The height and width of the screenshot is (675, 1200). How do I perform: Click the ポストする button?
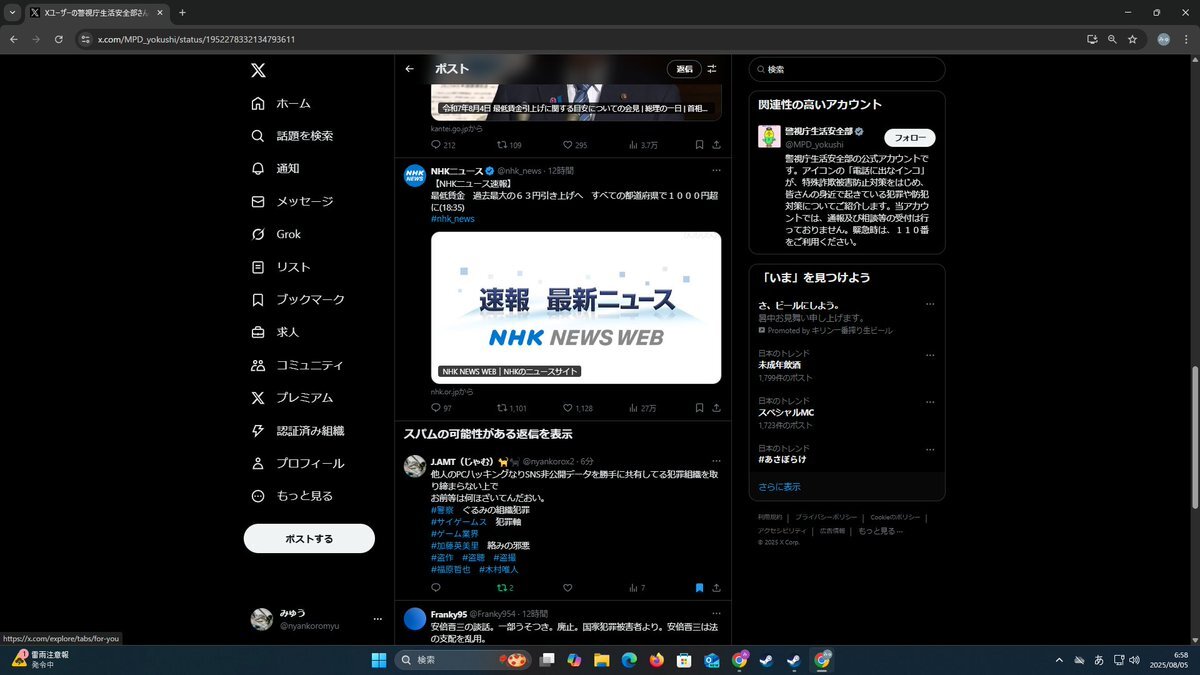[309, 538]
